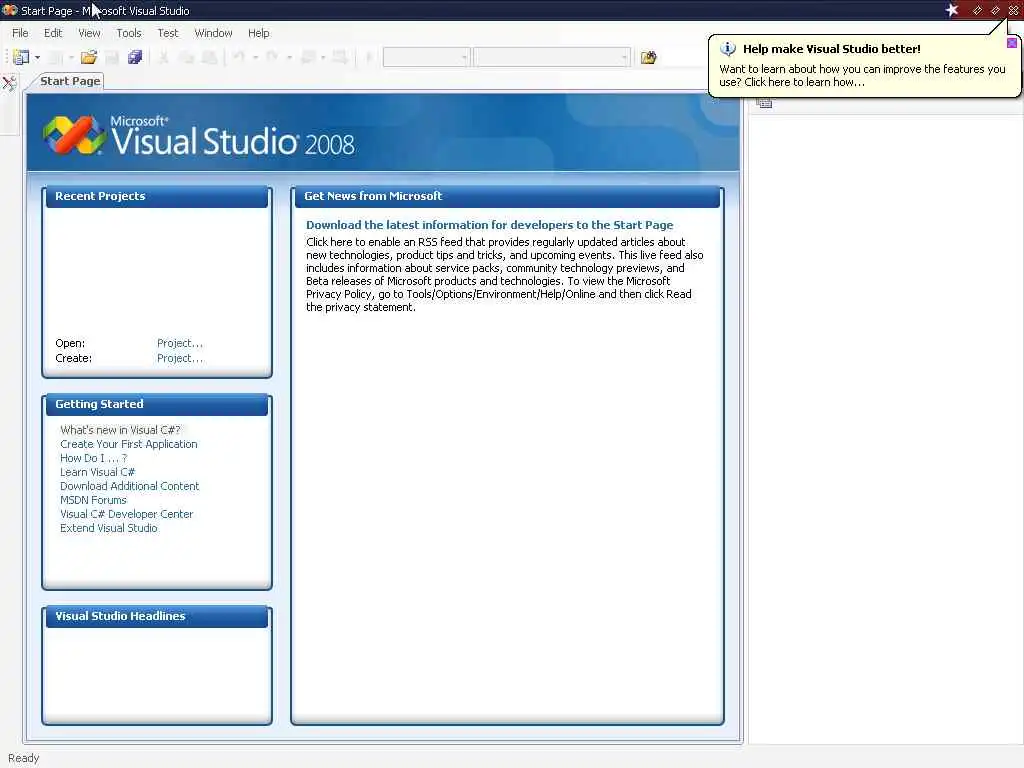Click the greyed-out Cut scissors icon
The width and height of the screenshot is (1024, 768).
[x=163, y=57]
